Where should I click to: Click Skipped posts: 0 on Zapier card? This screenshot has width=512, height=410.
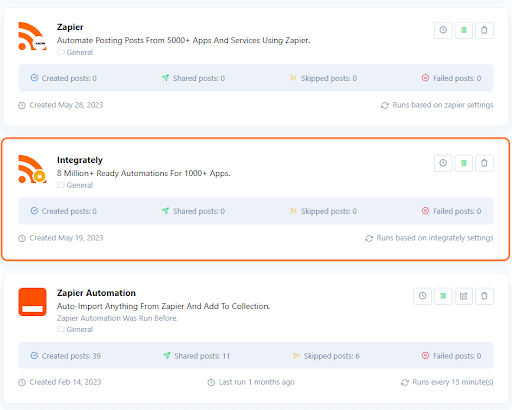pyautogui.click(x=323, y=78)
